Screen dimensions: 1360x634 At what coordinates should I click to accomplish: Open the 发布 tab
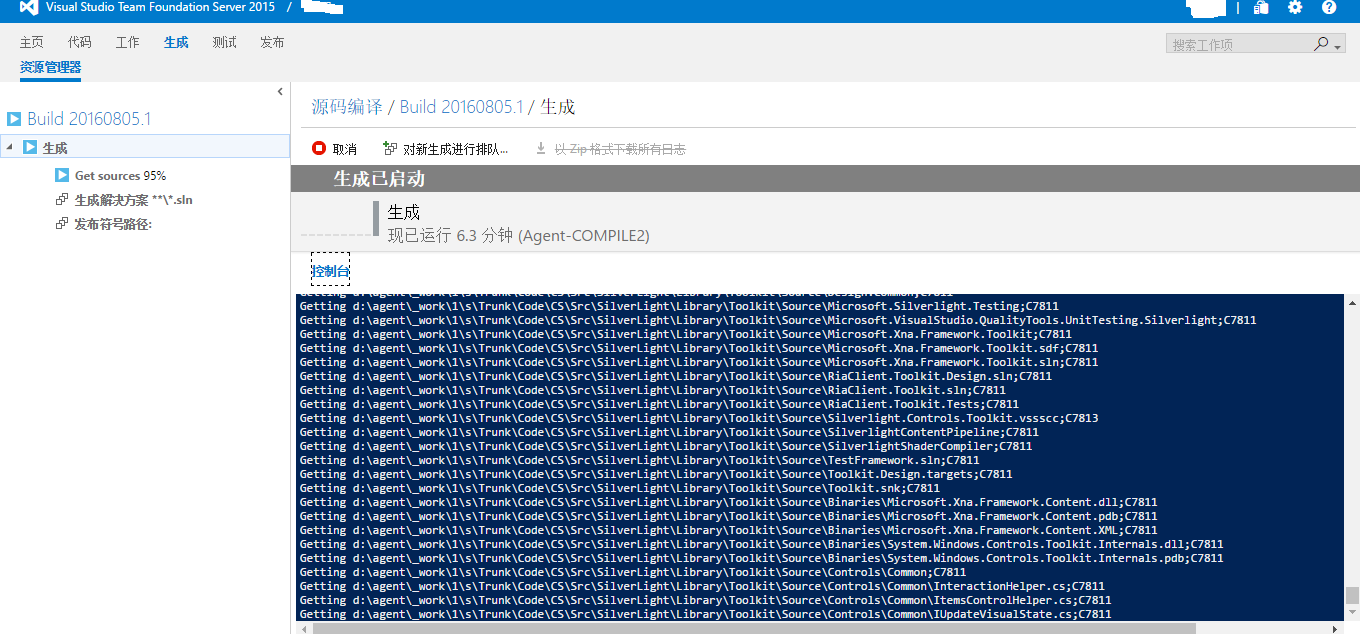[272, 42]
